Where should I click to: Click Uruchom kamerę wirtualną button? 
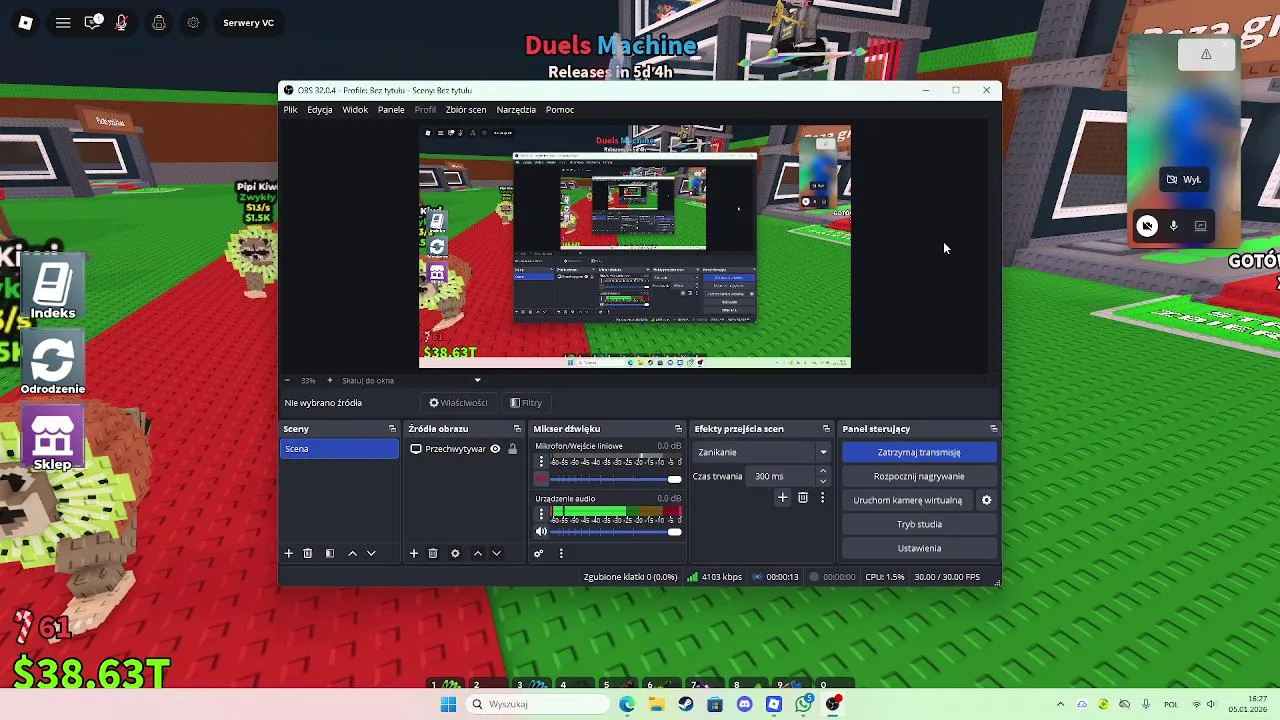point(908,500)
